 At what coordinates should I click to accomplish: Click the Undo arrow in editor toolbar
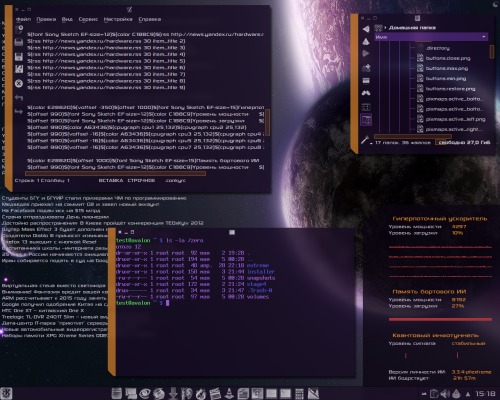tap(19, 98)
